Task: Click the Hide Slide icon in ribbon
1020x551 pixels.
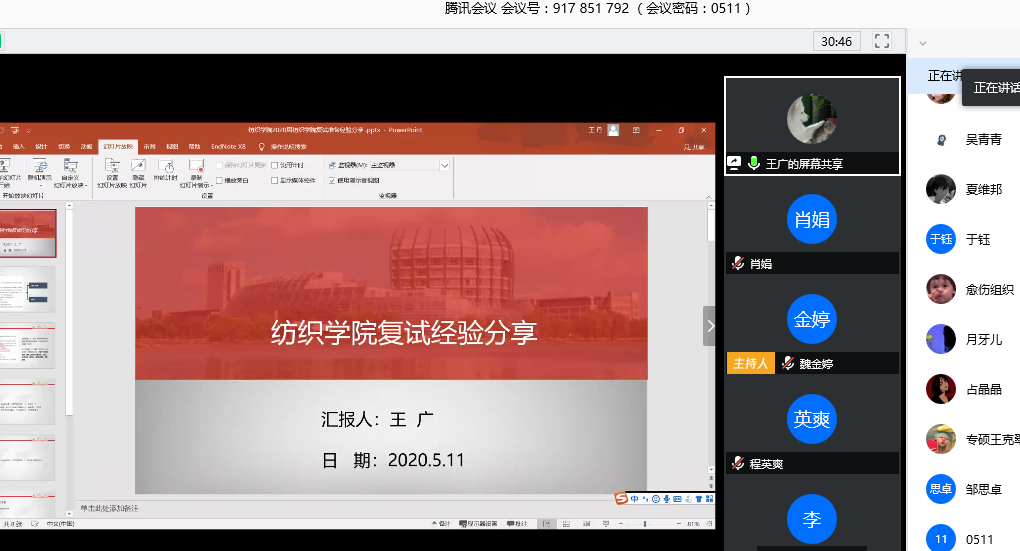Action: point(138,166)
